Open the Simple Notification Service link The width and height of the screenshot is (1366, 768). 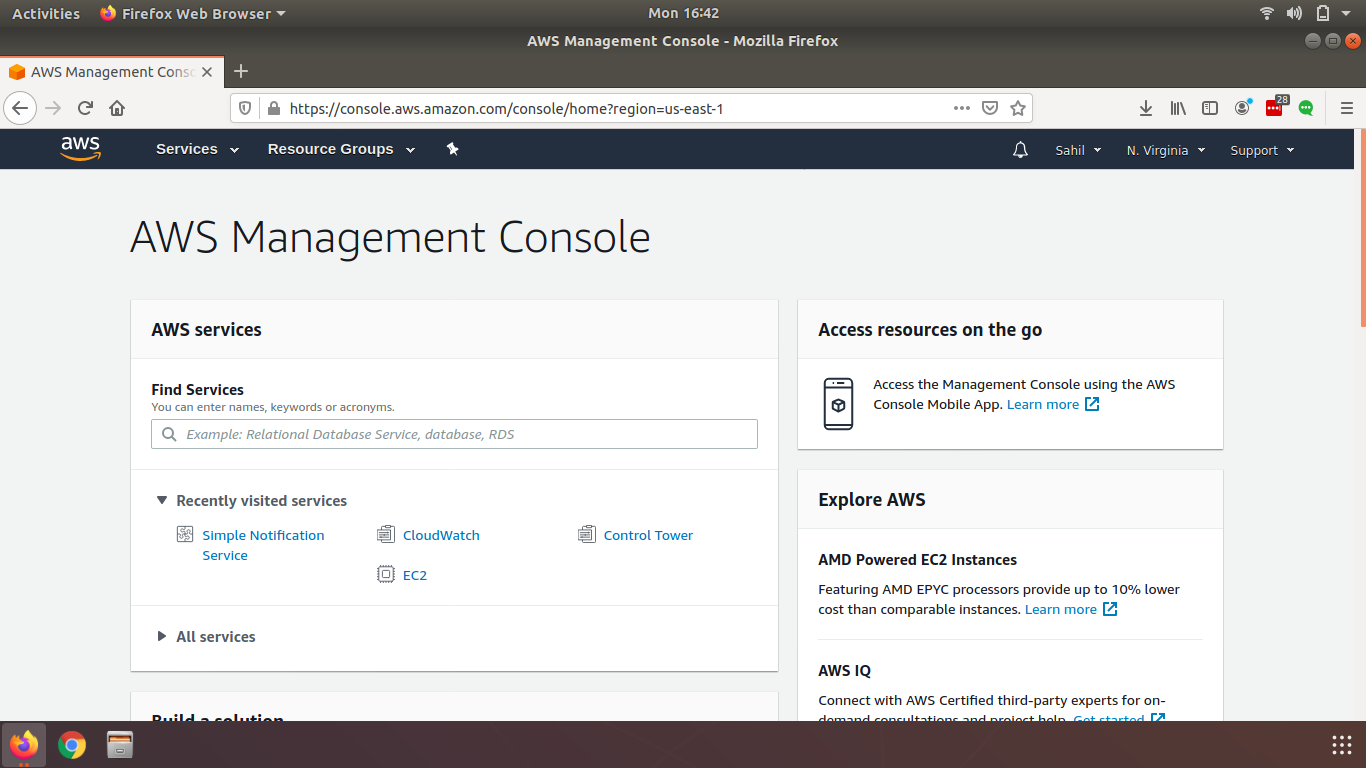point(263,545)
